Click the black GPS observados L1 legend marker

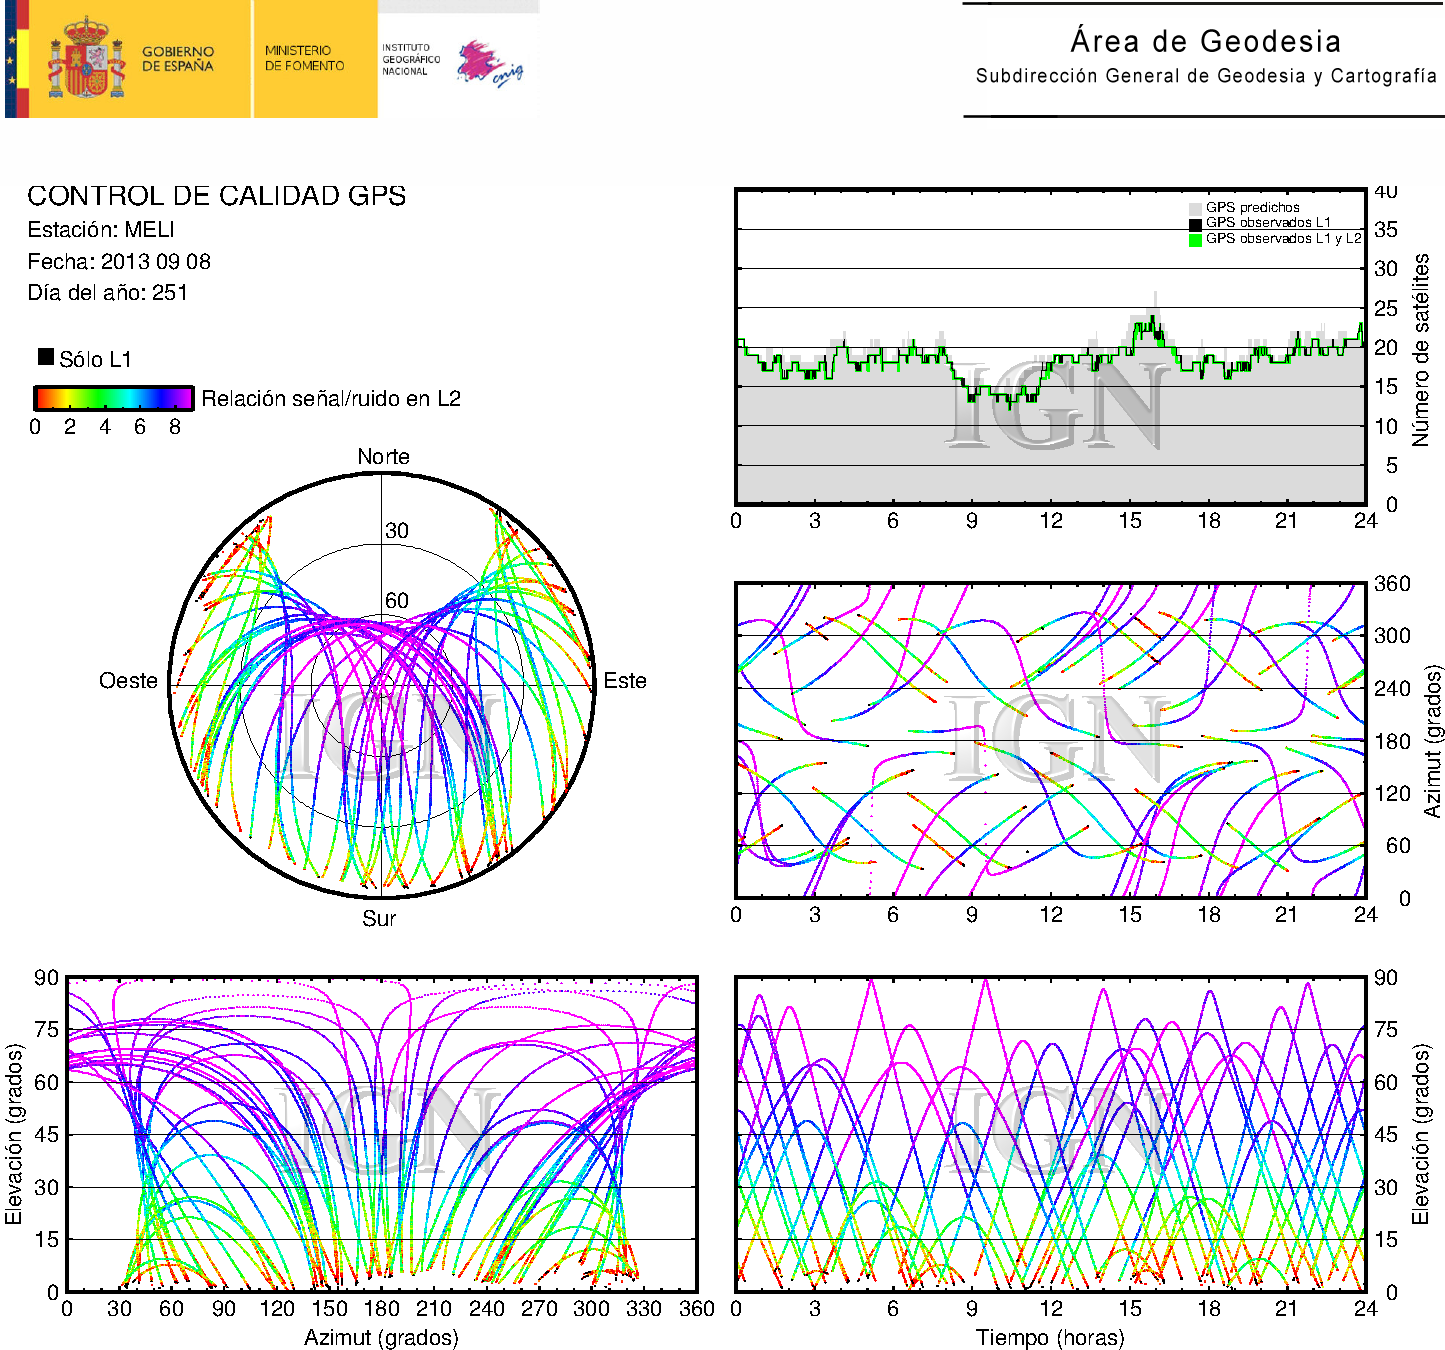1195,224
